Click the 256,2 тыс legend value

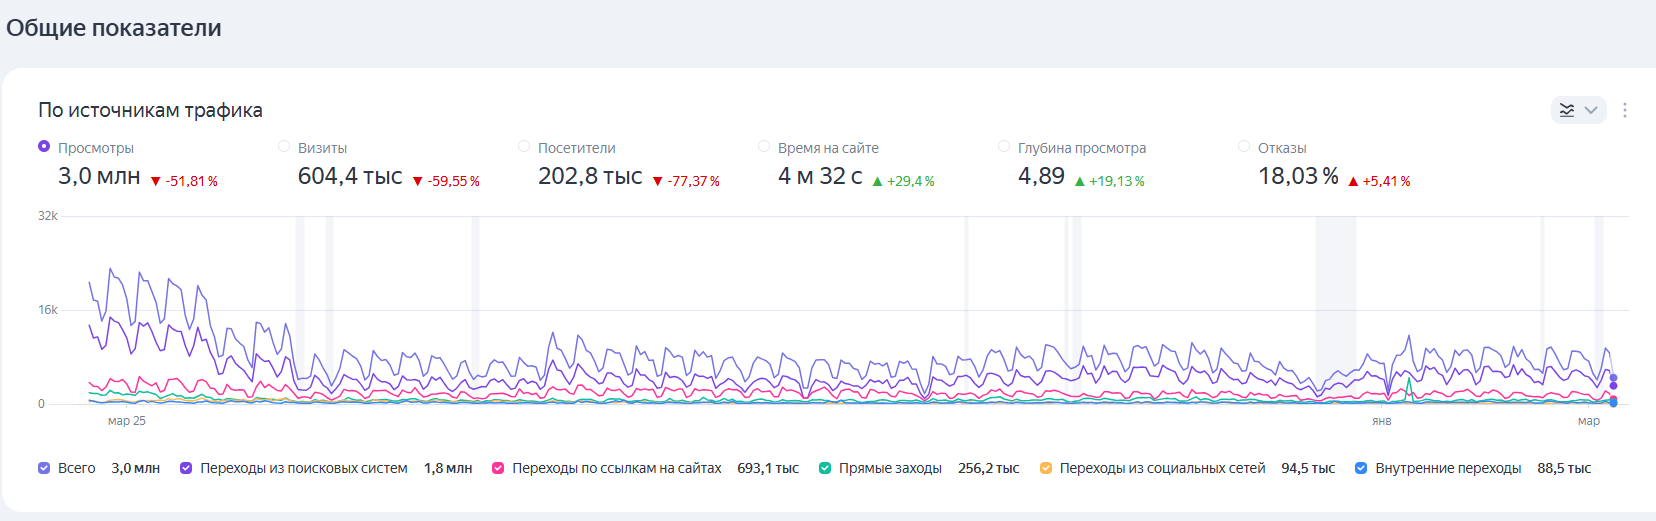(989, 468)
